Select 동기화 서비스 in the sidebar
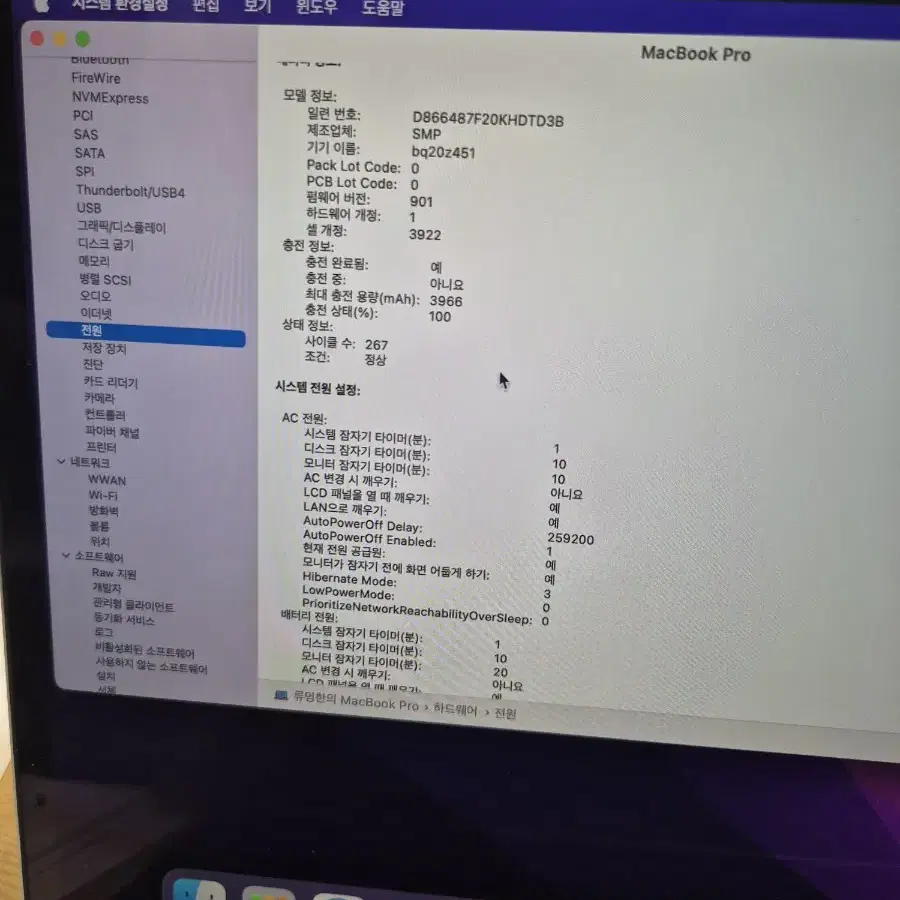This screenshot has height=900, width=900. pyautogui.click(x=124, y=620)
